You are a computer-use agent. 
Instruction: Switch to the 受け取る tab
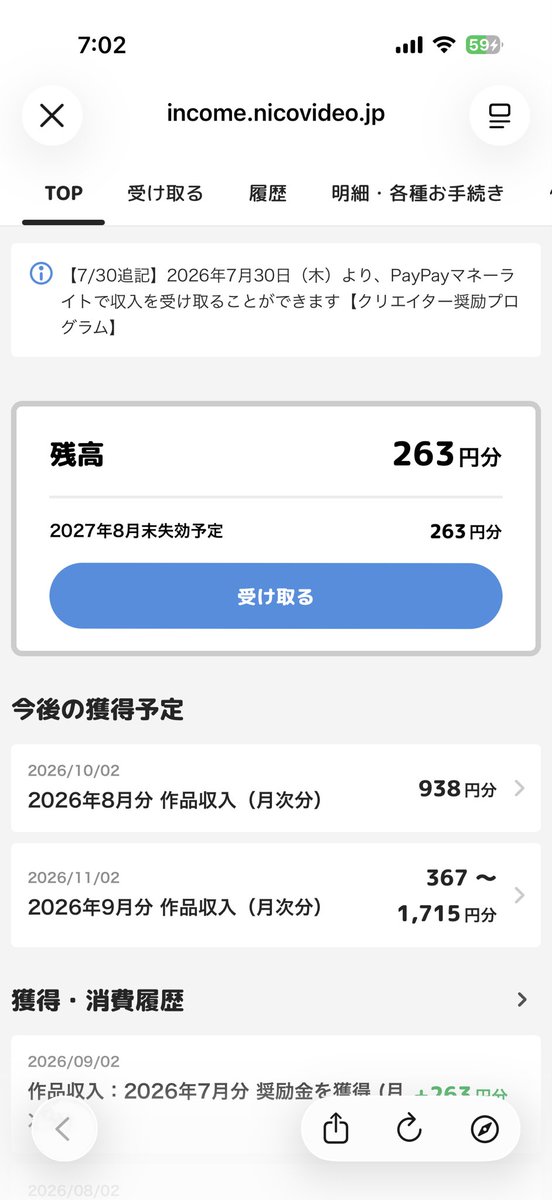[166, 193]
